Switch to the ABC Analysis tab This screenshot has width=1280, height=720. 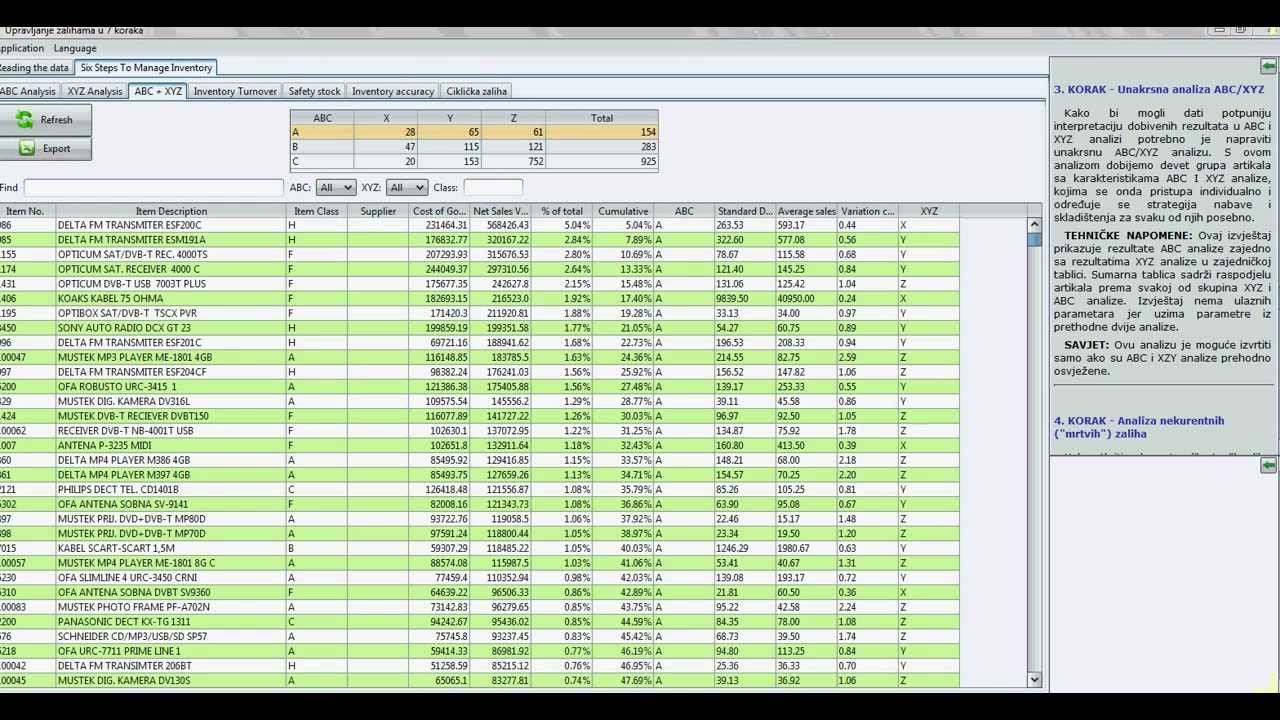(28, 91)
